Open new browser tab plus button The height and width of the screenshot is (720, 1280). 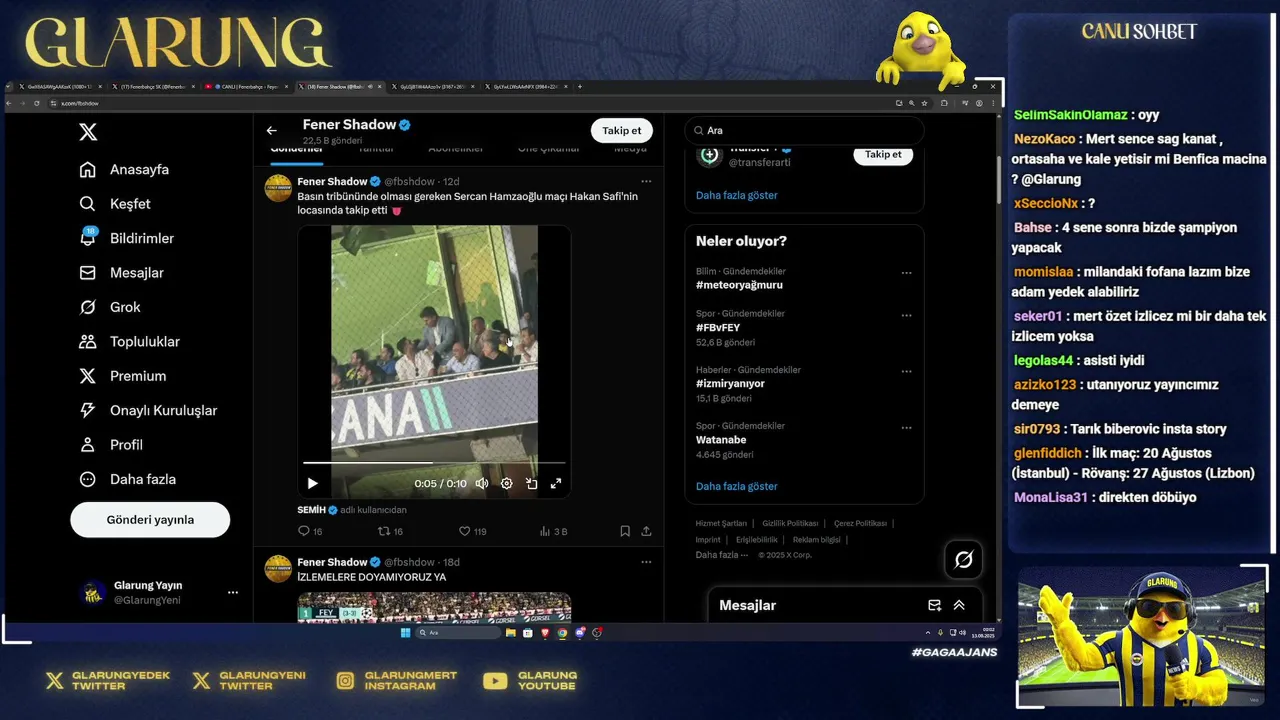(x=579, y=87)
